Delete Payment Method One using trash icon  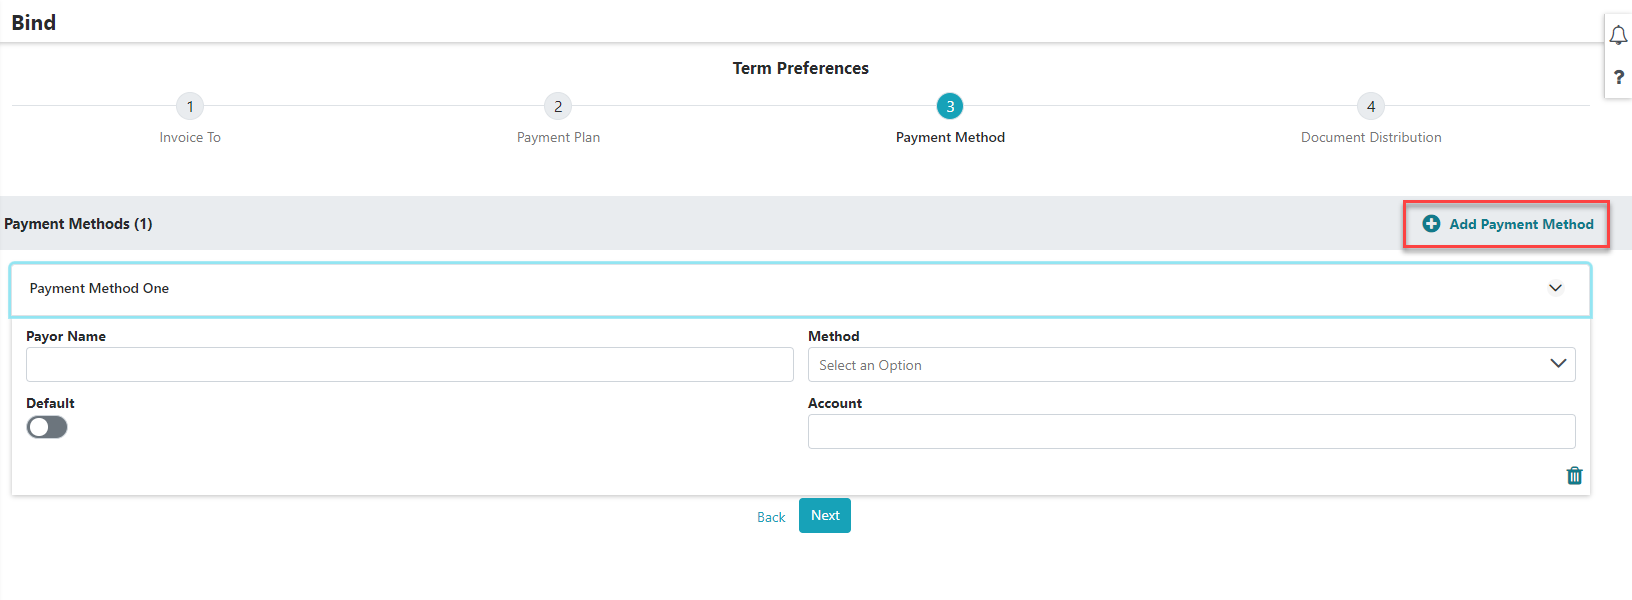pyautogui.click(x=1574, y=476)
